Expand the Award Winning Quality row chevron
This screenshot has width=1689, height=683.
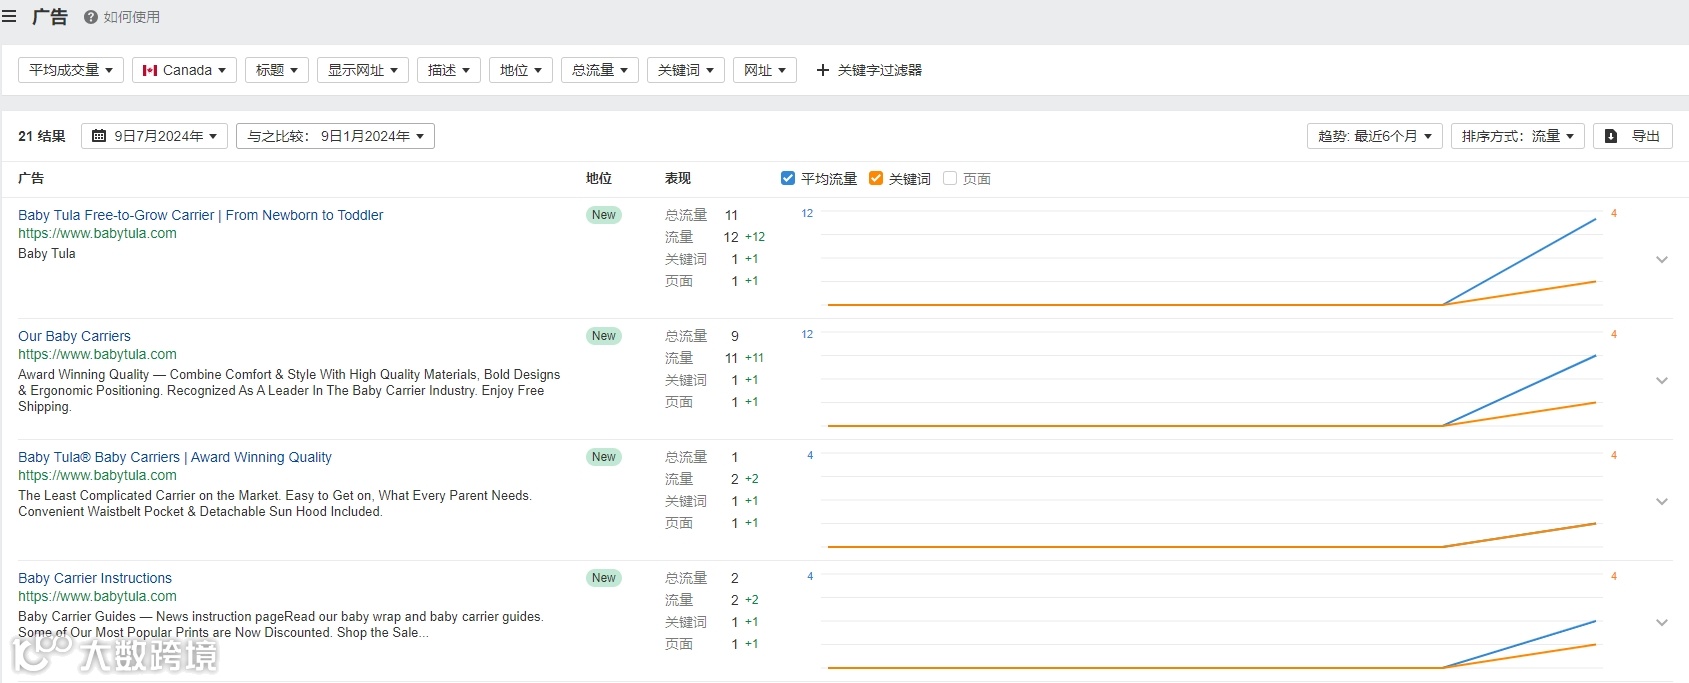(x=1662, y=502)
